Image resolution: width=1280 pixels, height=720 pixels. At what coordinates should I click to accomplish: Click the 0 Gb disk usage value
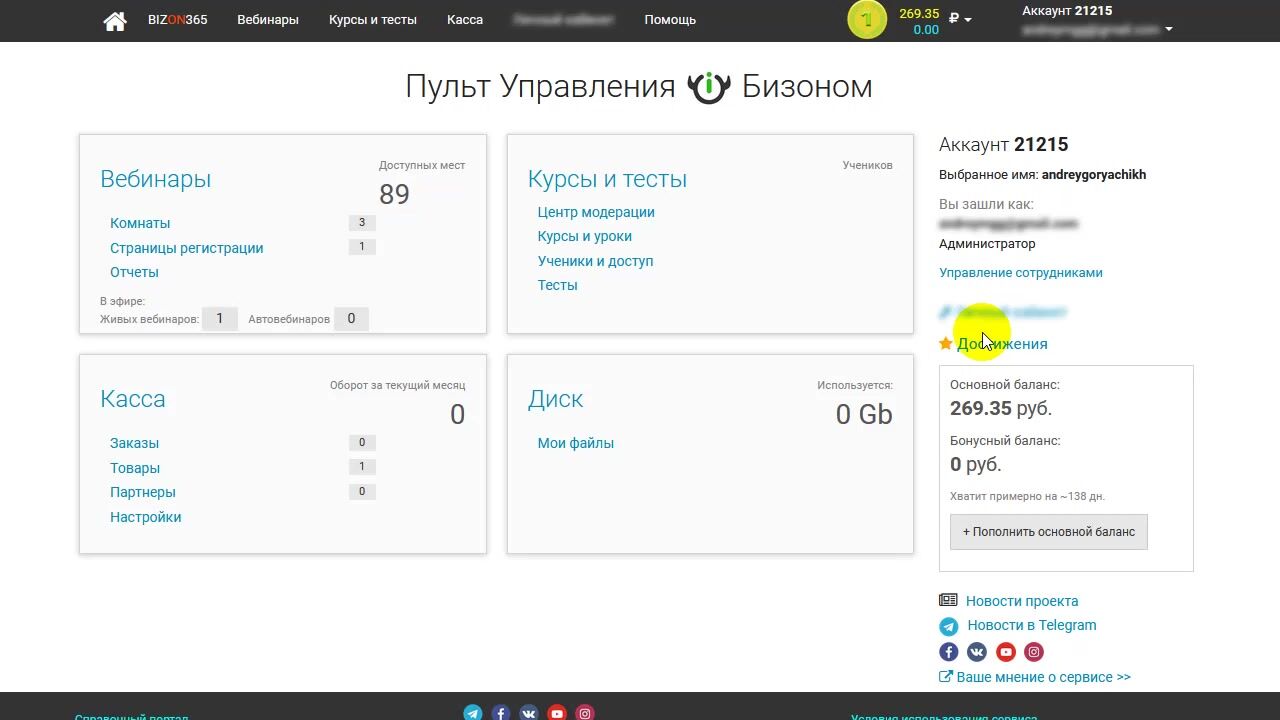coord(864,414)
